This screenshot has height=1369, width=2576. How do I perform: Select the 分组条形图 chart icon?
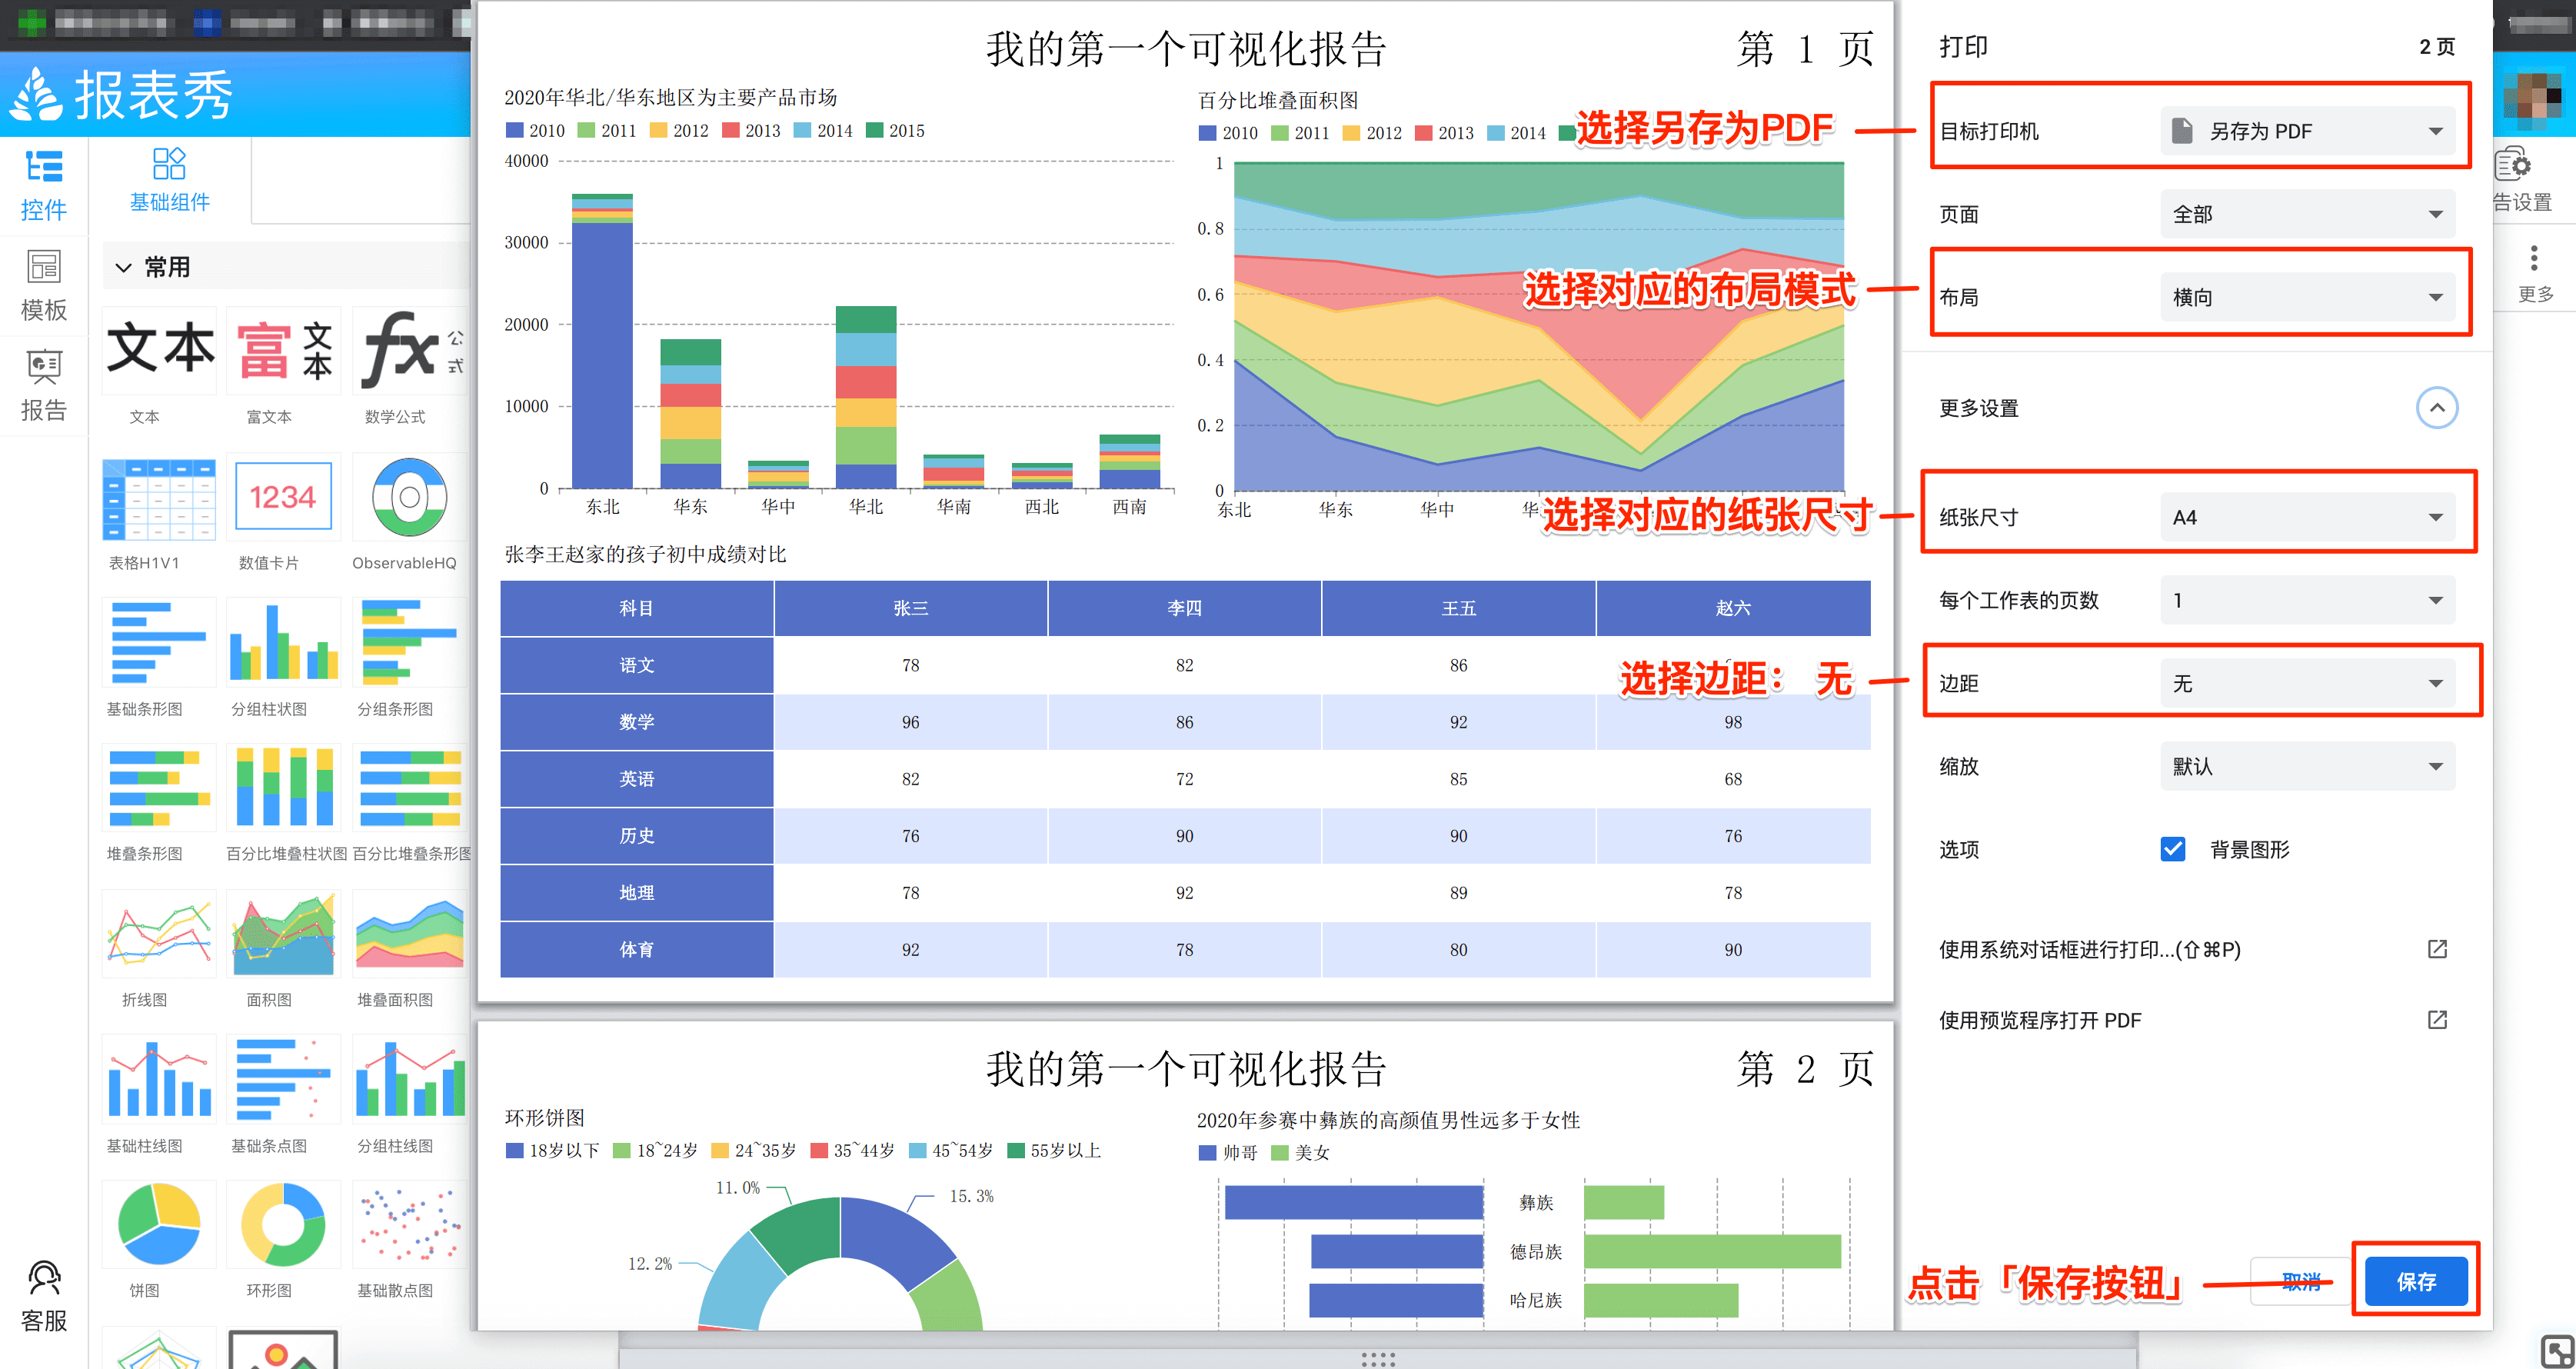[409, 642]
